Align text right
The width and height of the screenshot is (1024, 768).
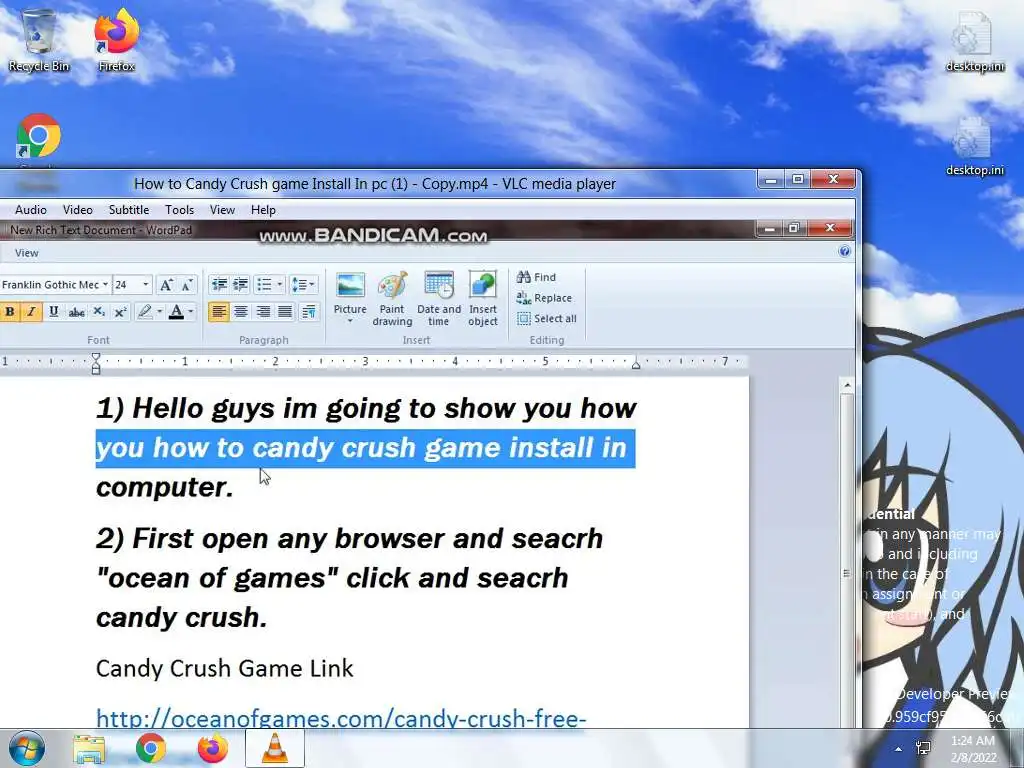tap(263, 312)
